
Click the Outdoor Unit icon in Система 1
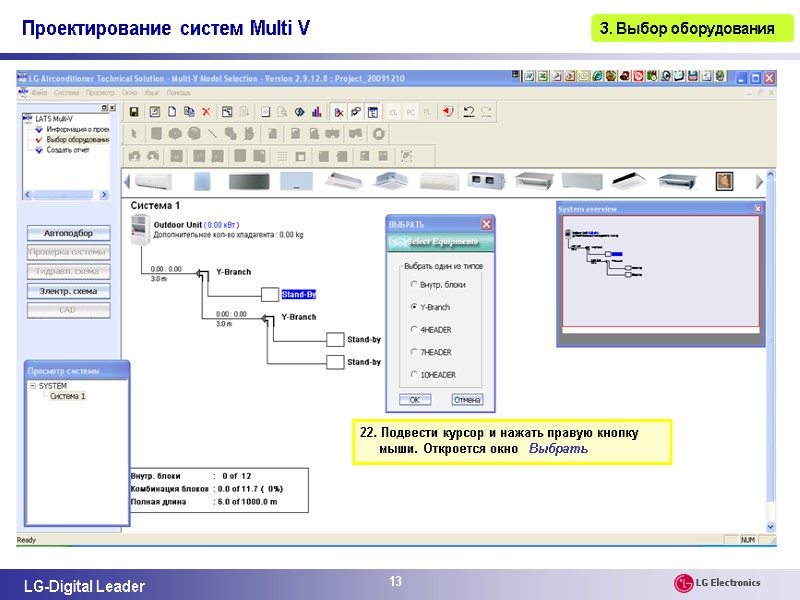[x=140, y=230]
